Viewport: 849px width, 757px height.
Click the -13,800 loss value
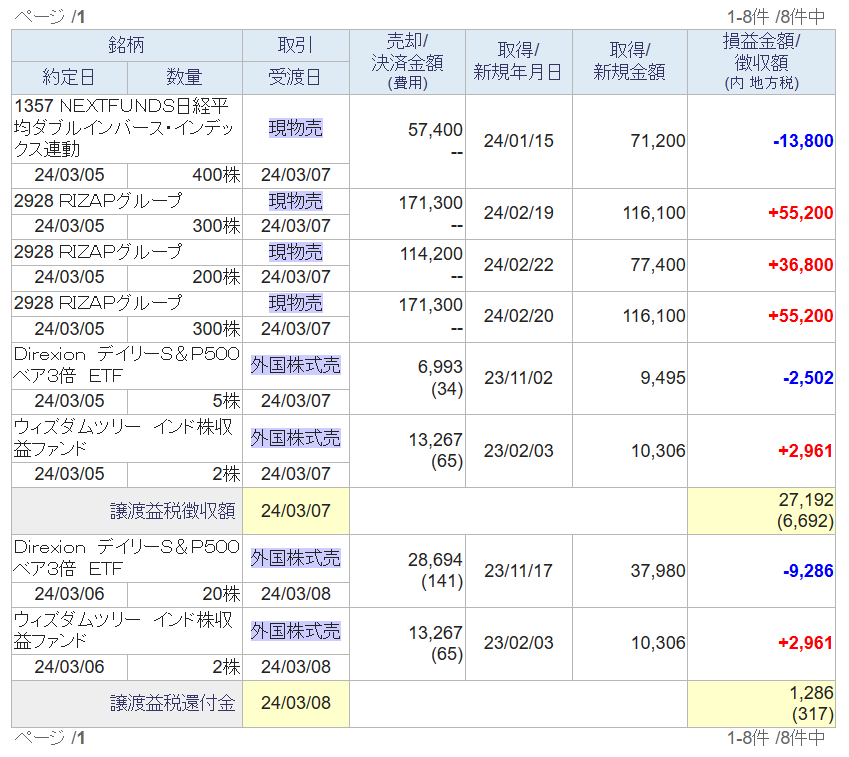(x=803, y=141)
